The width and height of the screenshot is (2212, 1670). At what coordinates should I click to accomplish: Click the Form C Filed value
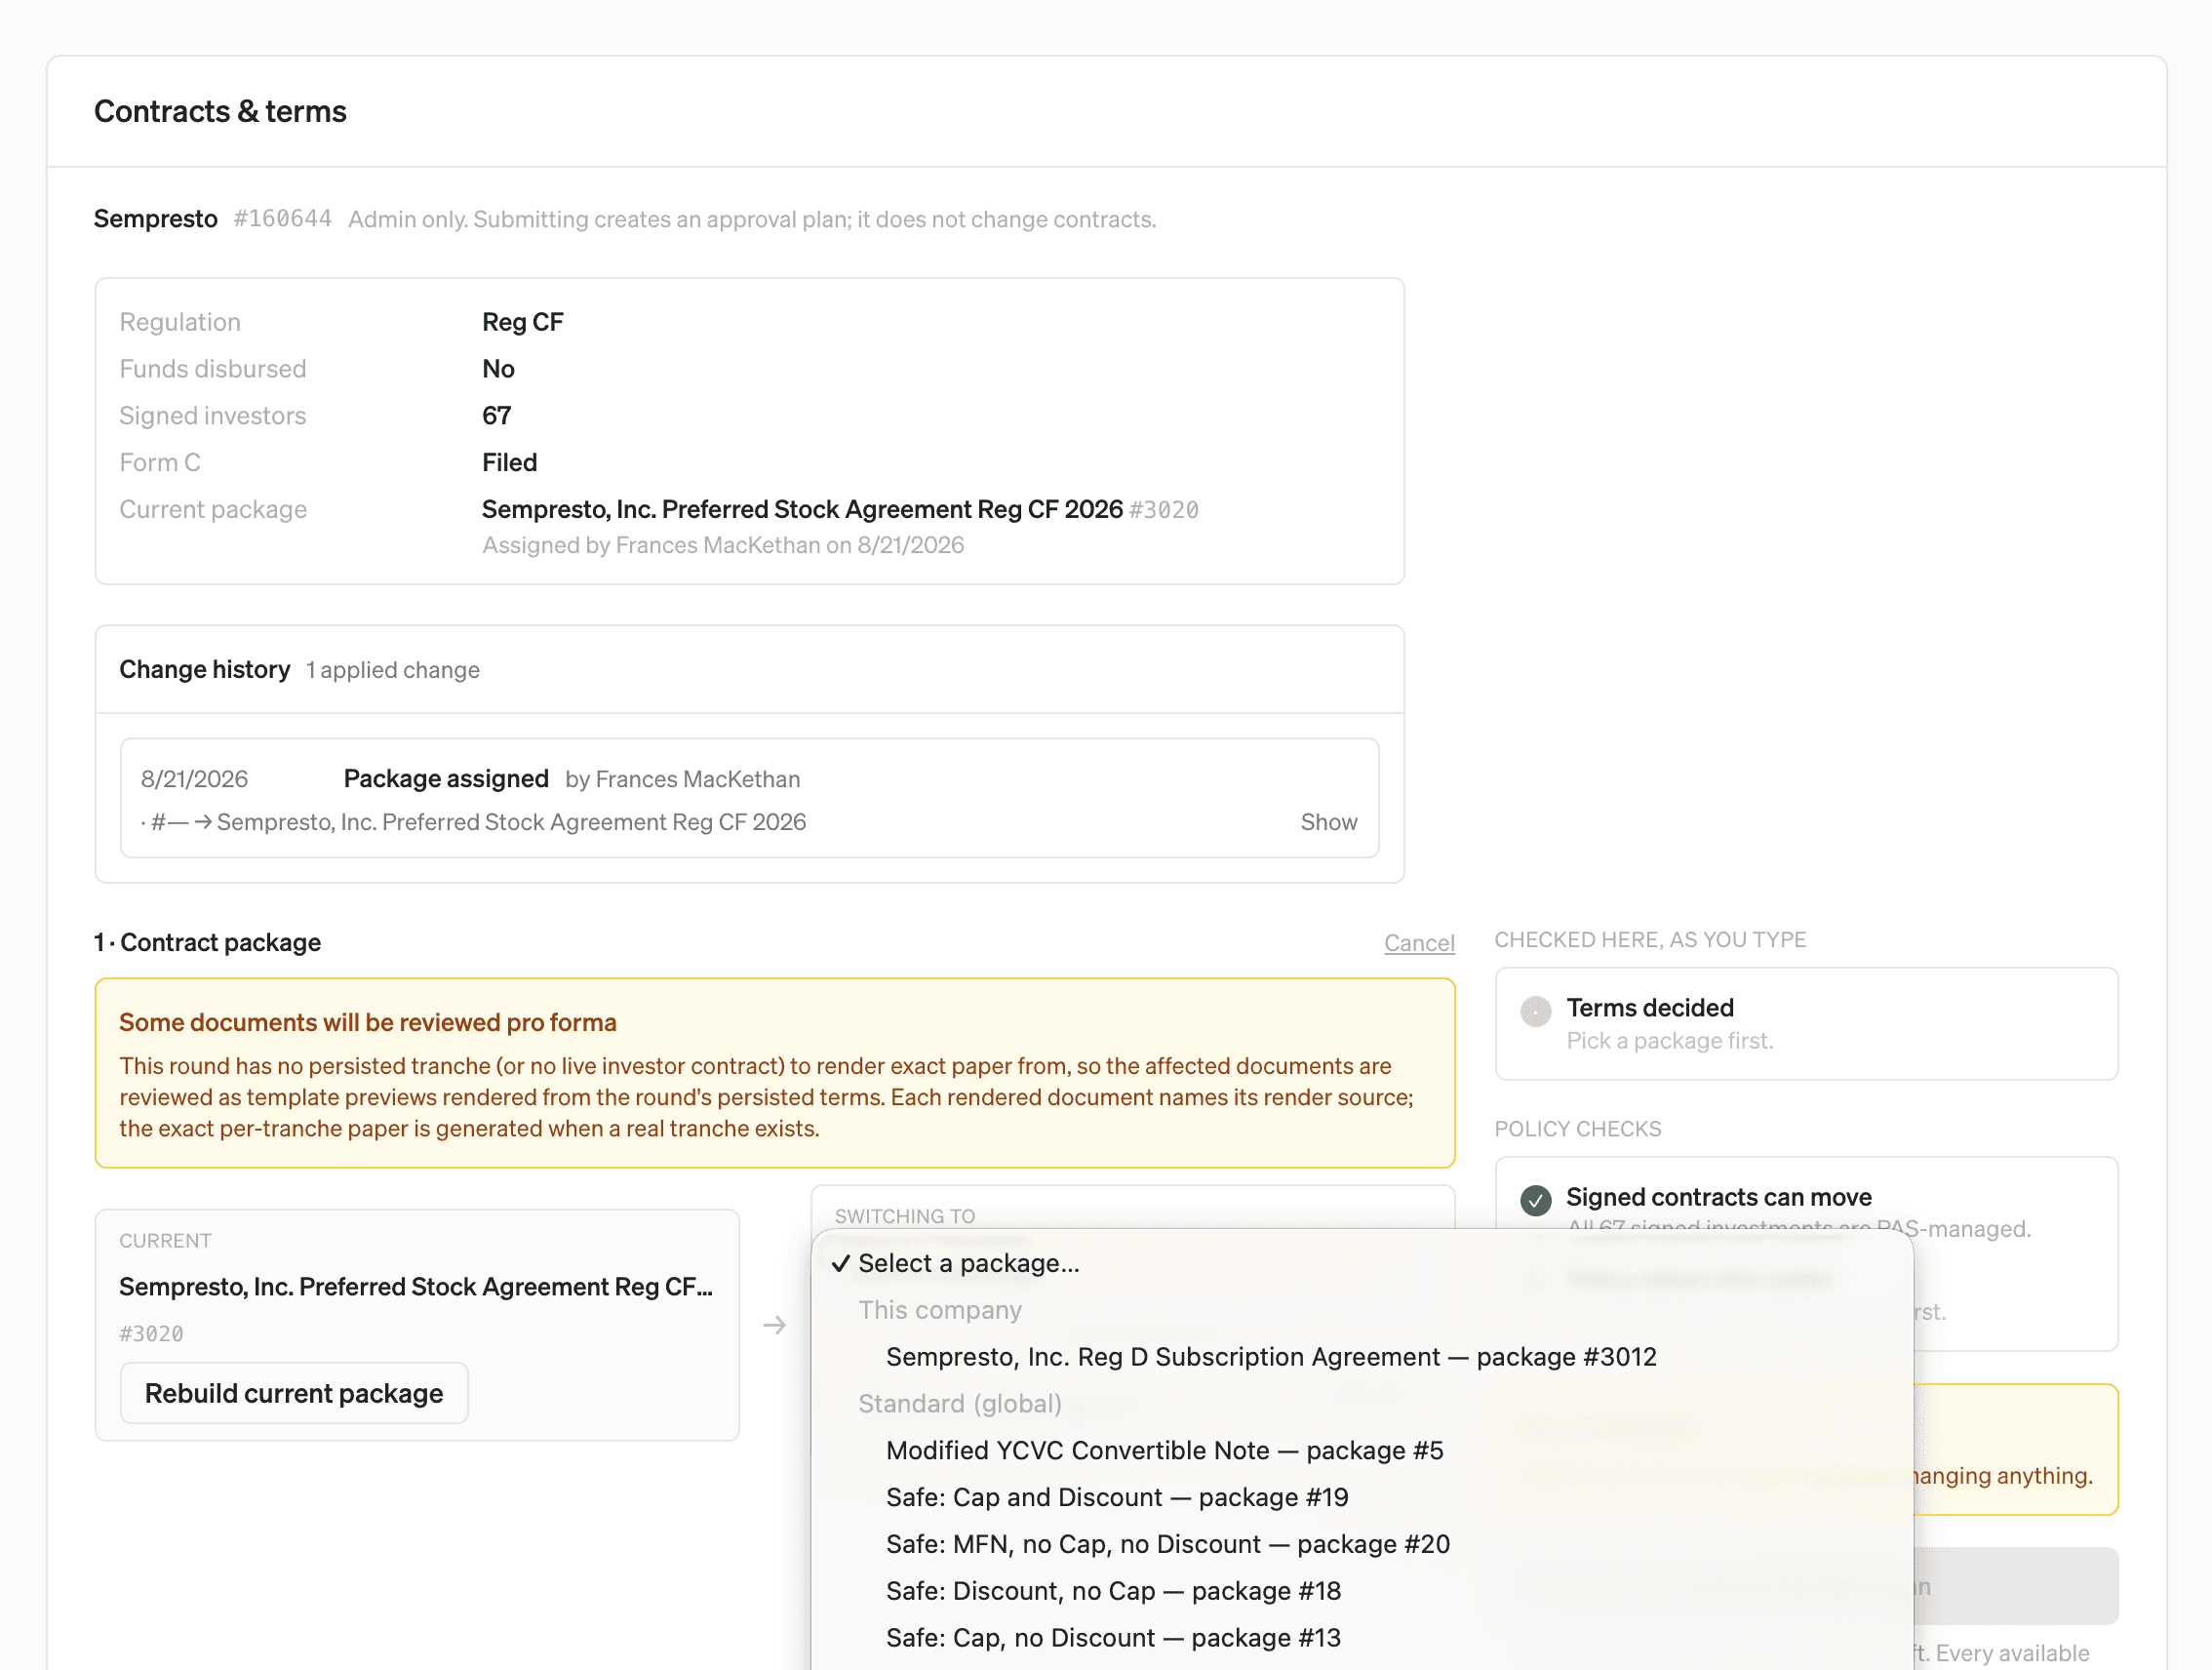(509, 462)
